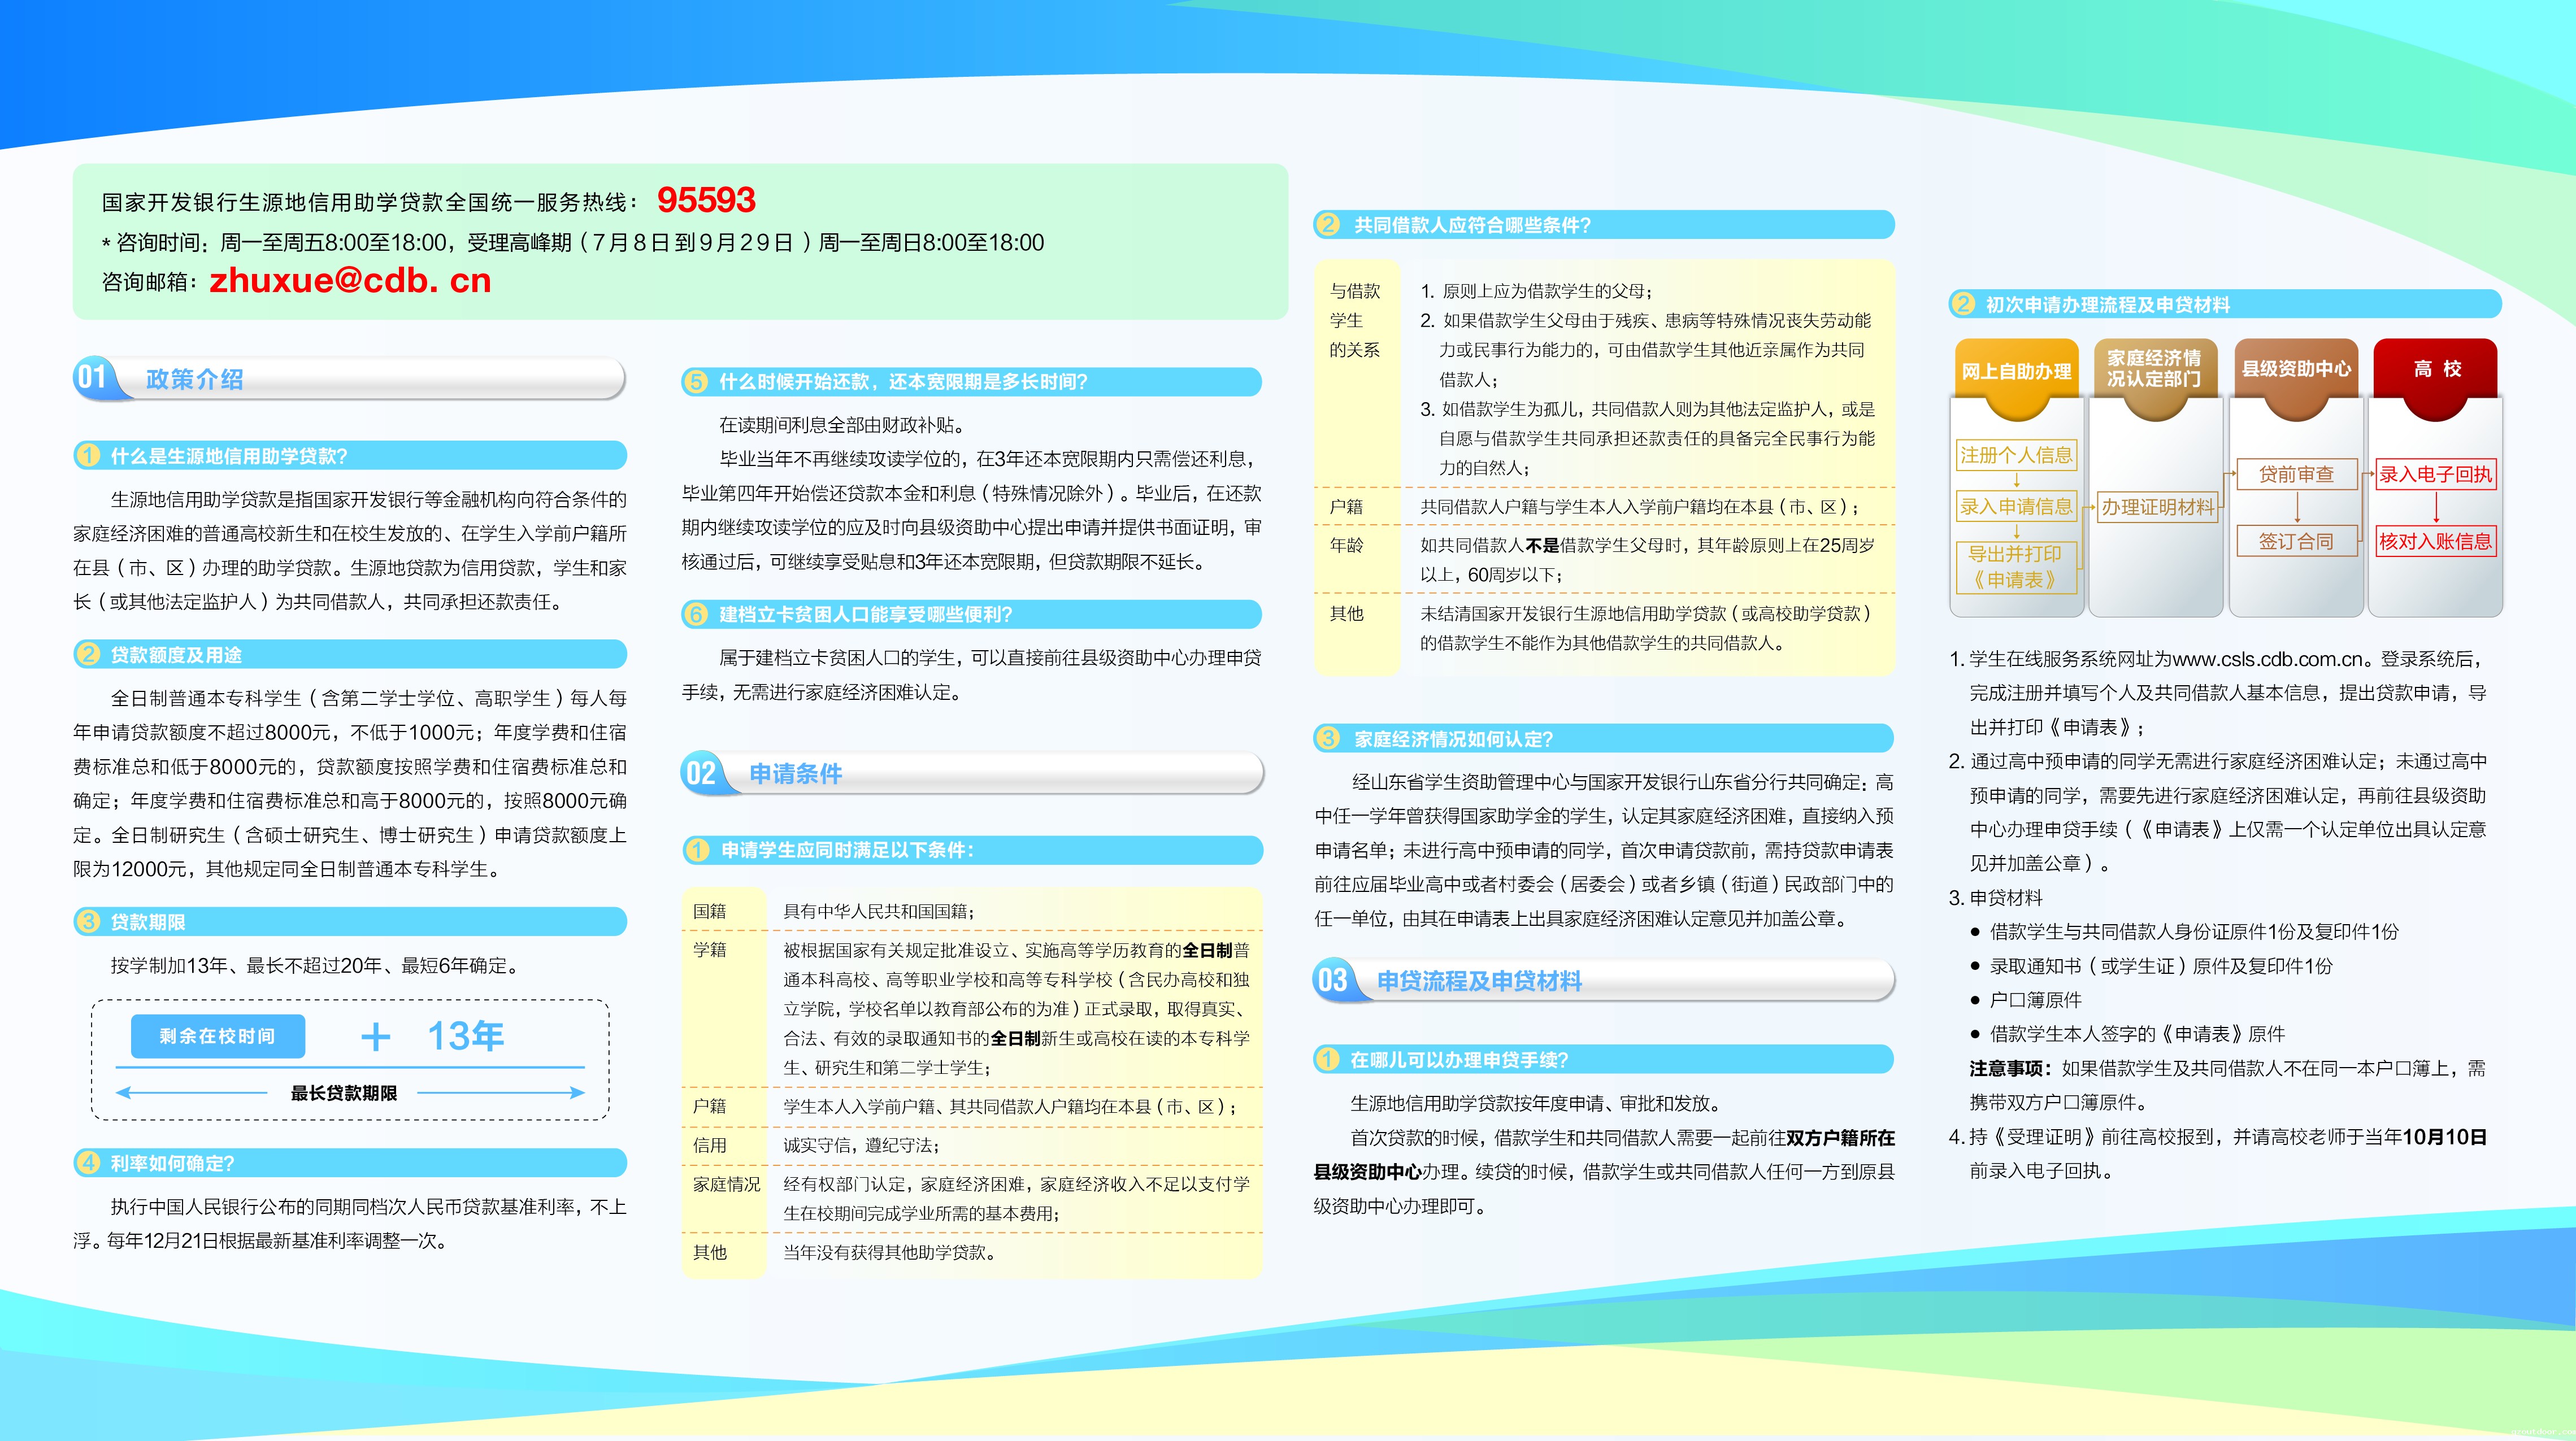Screen dimensions: 2576x1441
Task: Select the 县级资助中心 column header
Action: (x=2296, y=369)
